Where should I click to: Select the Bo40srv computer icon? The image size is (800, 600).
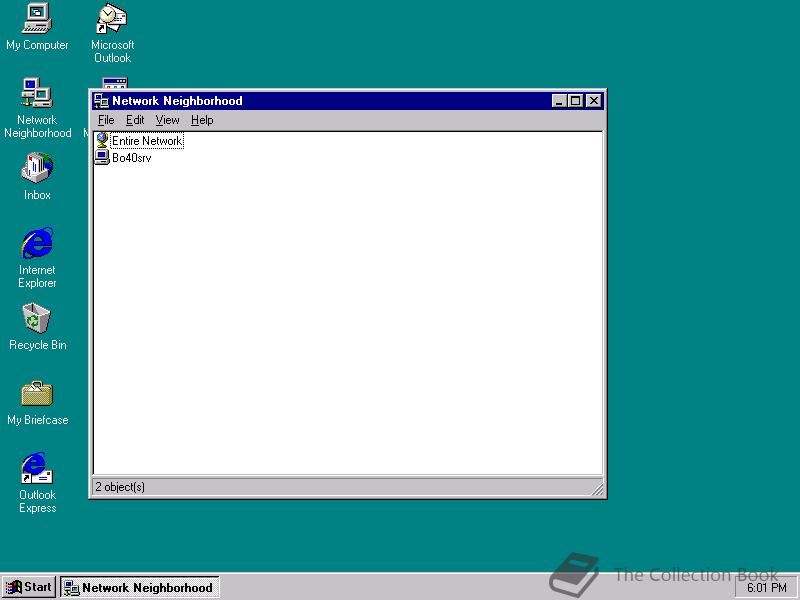pyautogui.click(x=102, y=157)
